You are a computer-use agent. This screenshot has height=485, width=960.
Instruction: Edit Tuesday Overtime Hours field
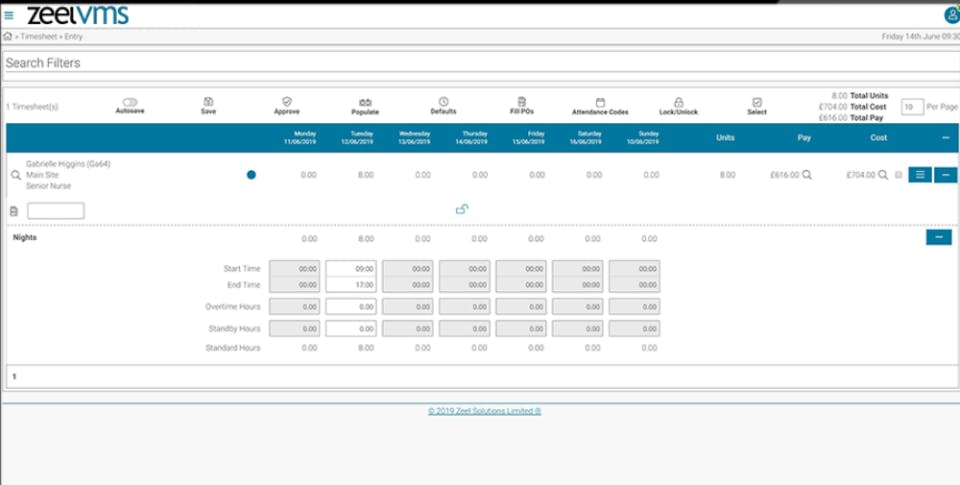click(351, 306)
